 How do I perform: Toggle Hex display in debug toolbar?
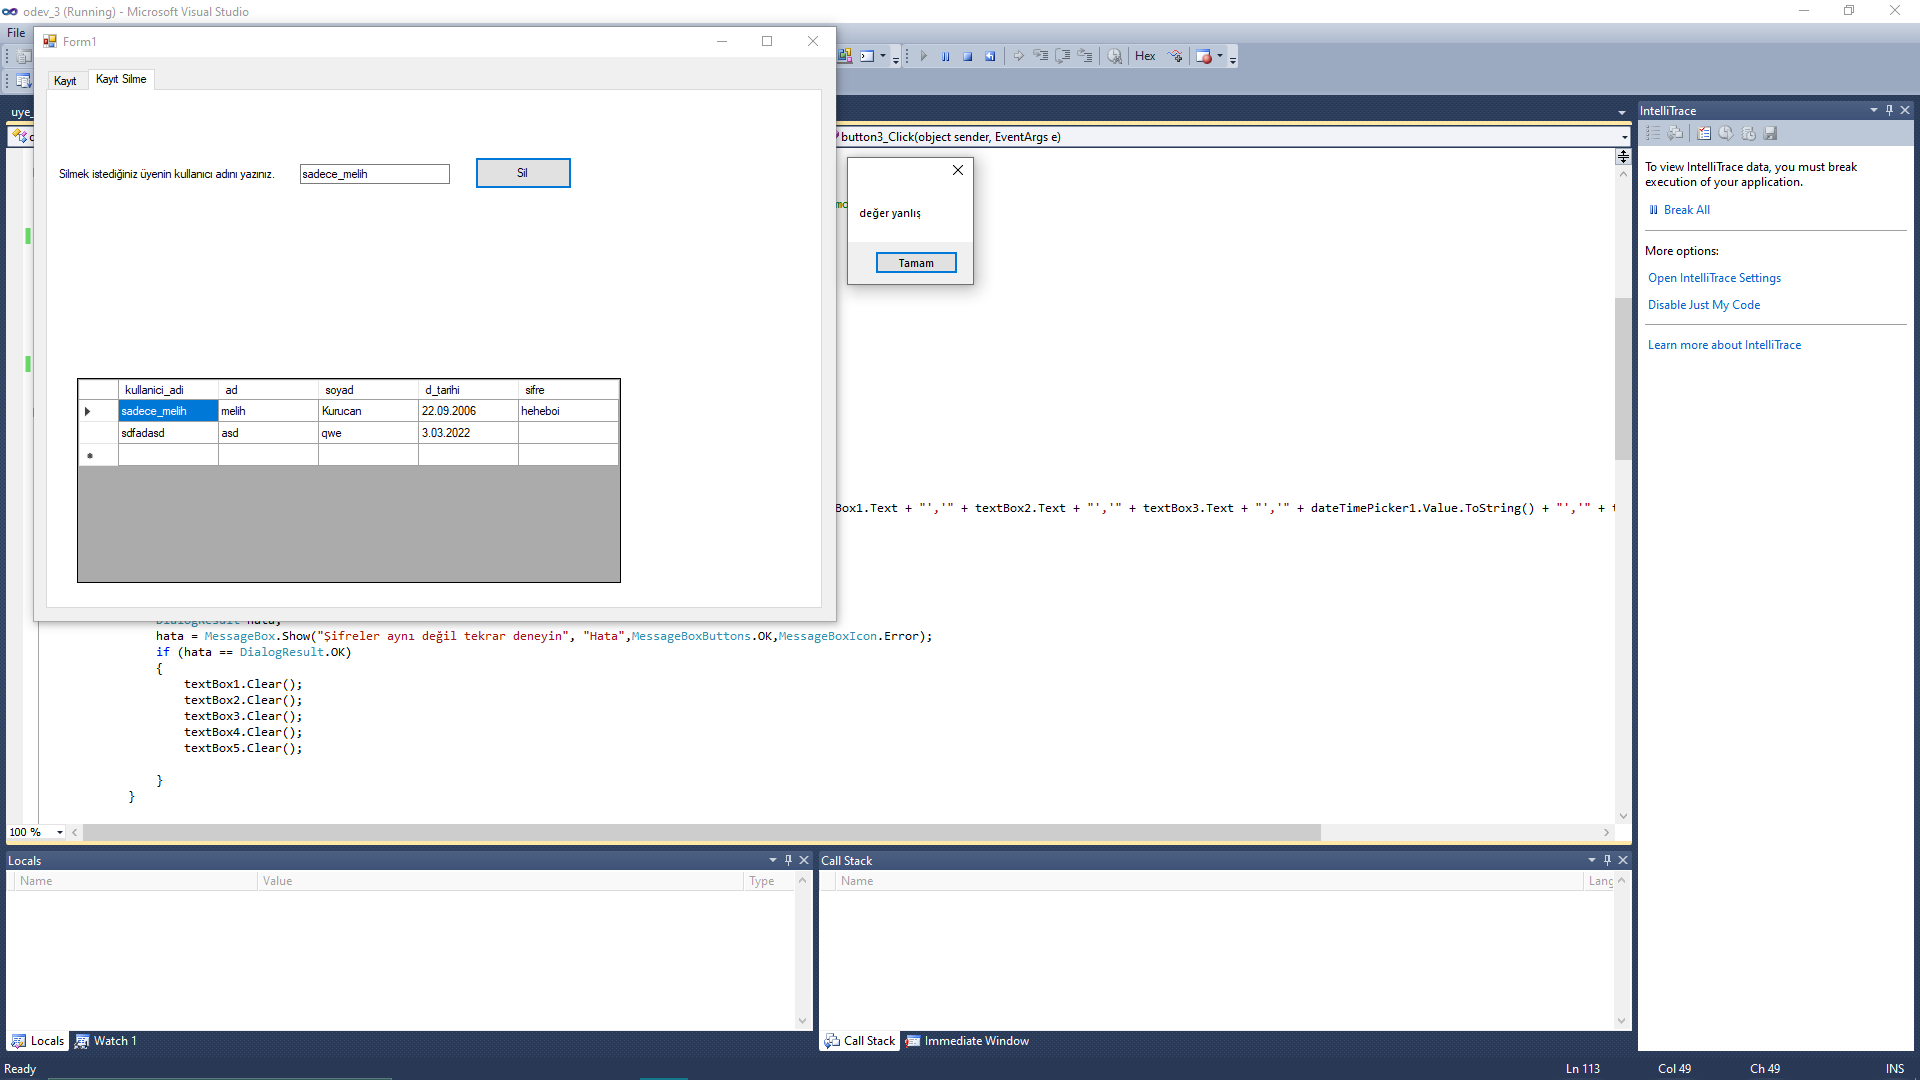coord(1145,57)
